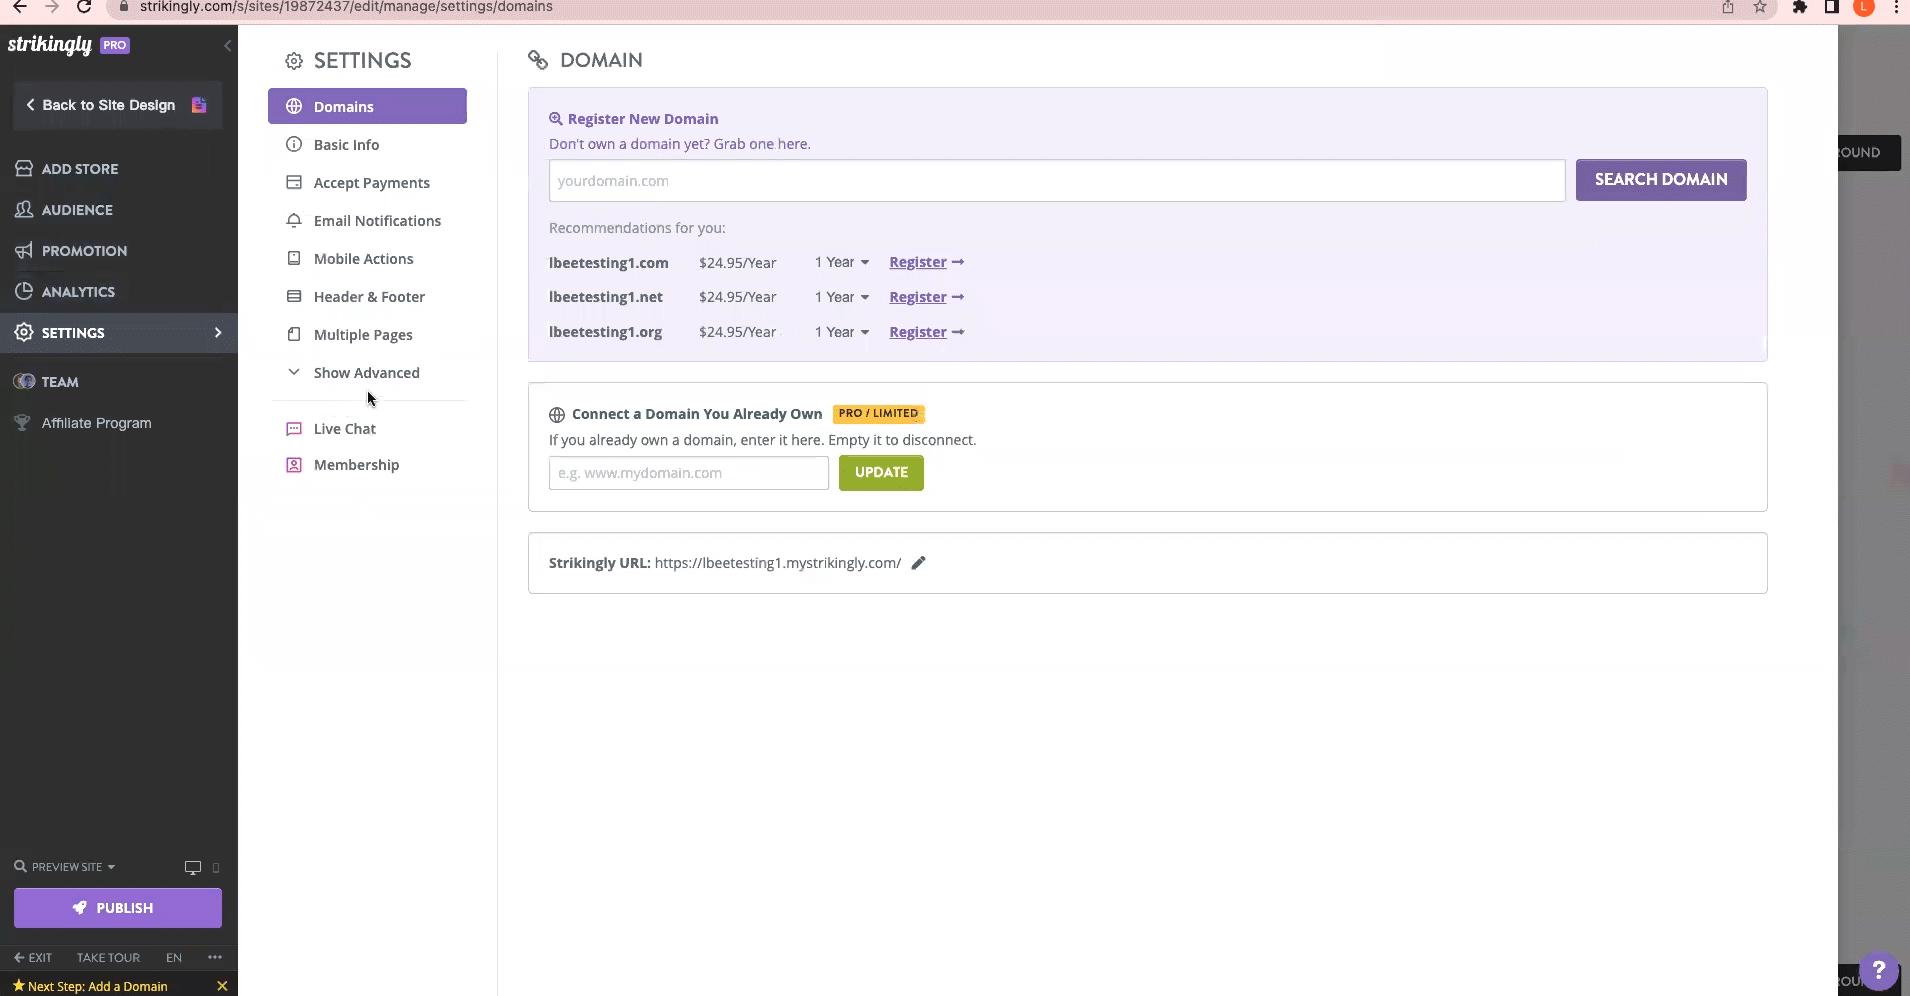Viewport: 1910px width, 996px height.
Task: Focus the yourdomain.com search field
Action: pyautogui.click(x=1057, y=181)
